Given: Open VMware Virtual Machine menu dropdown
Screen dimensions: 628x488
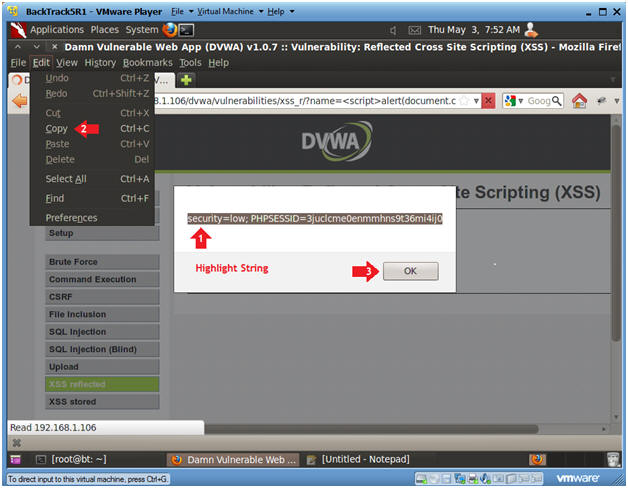Looking at the screenshot, I should coord(230,12).
